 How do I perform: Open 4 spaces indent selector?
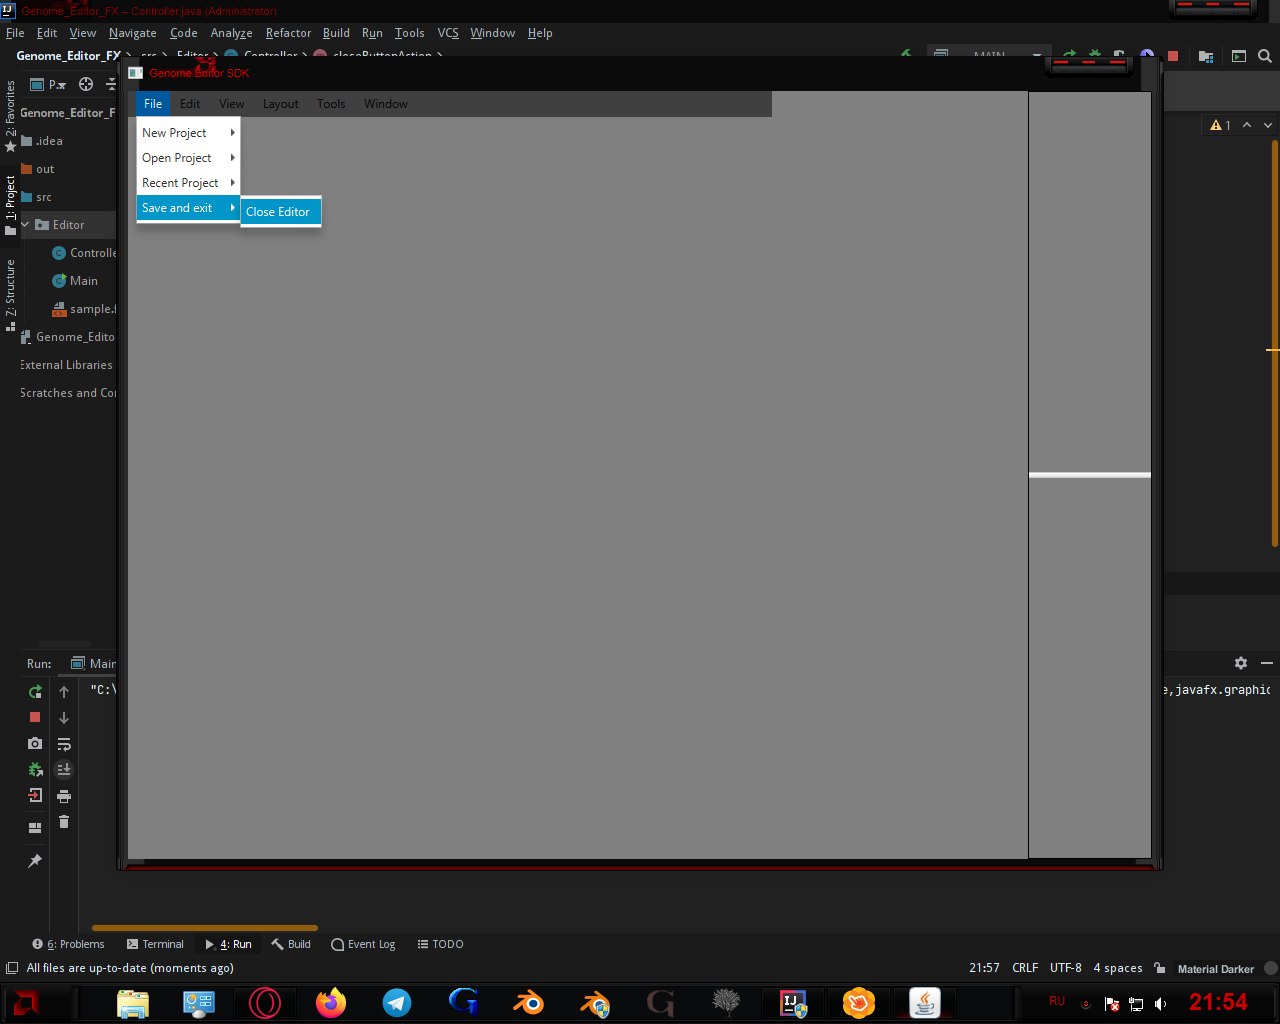(x=1118, y=968)
